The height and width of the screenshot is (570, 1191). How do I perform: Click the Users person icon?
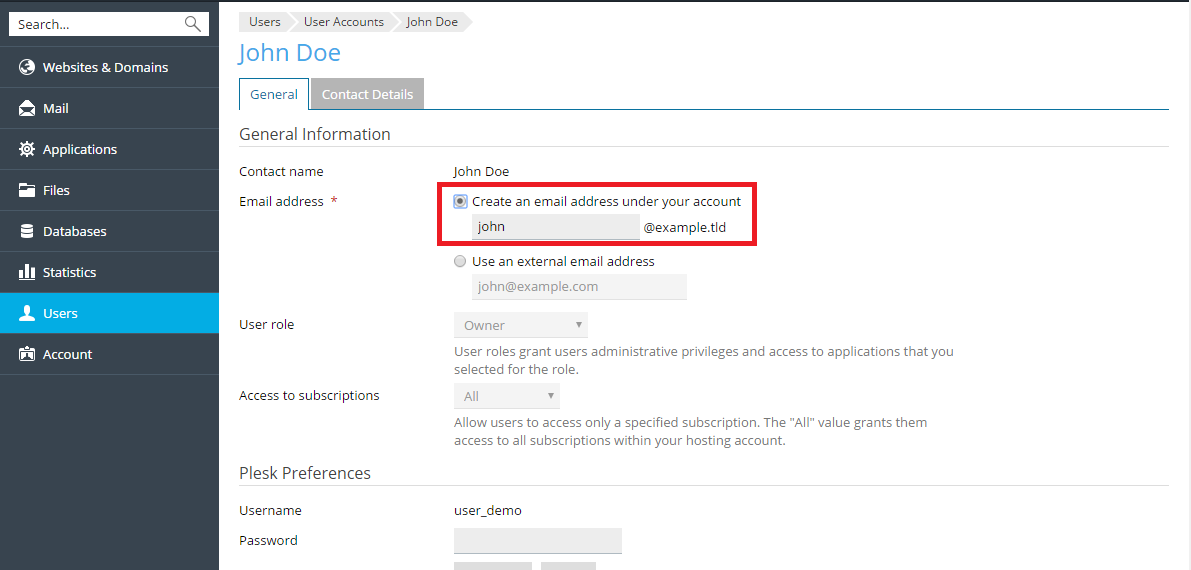coord(27,313)
